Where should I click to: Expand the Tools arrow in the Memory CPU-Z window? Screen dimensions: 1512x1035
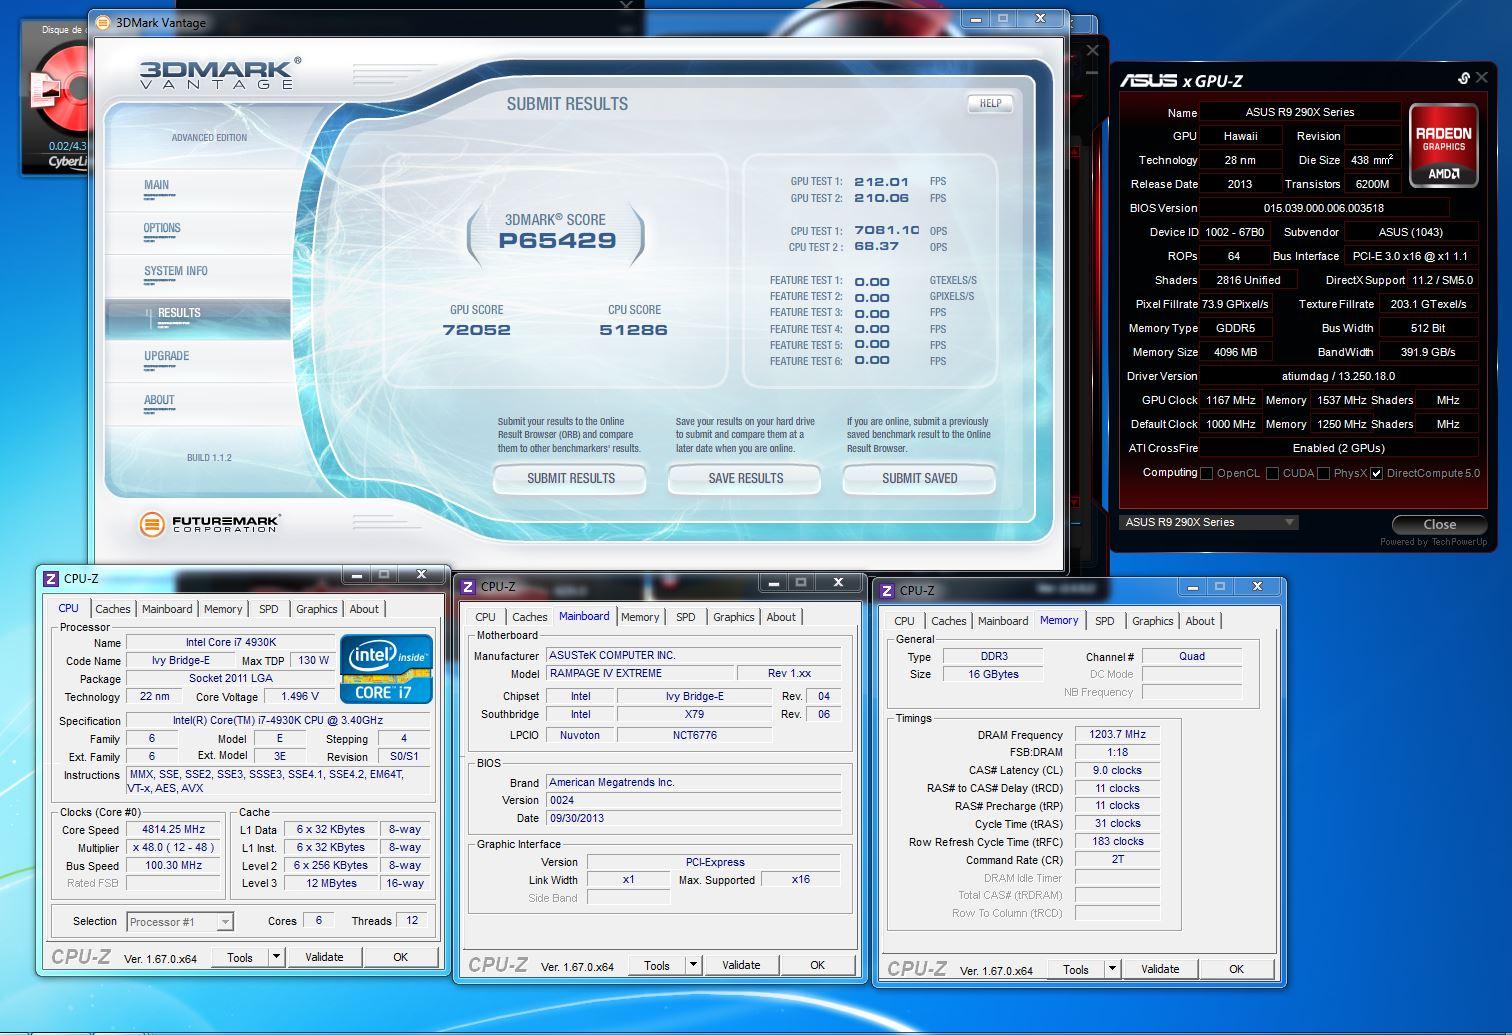click(x=1111, y=969)
